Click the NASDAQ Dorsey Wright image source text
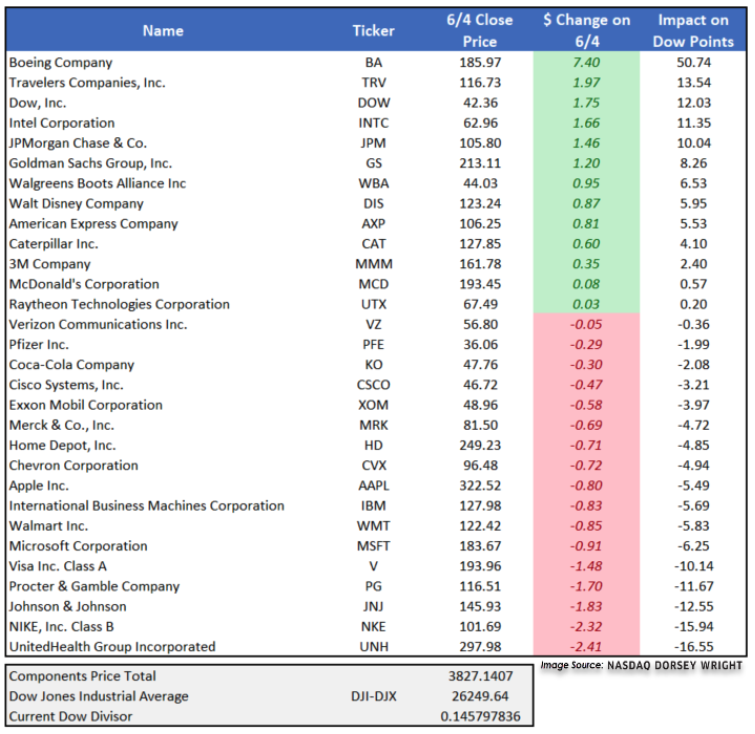The height and width of the screenshot is (734, 755). point(641,665)
